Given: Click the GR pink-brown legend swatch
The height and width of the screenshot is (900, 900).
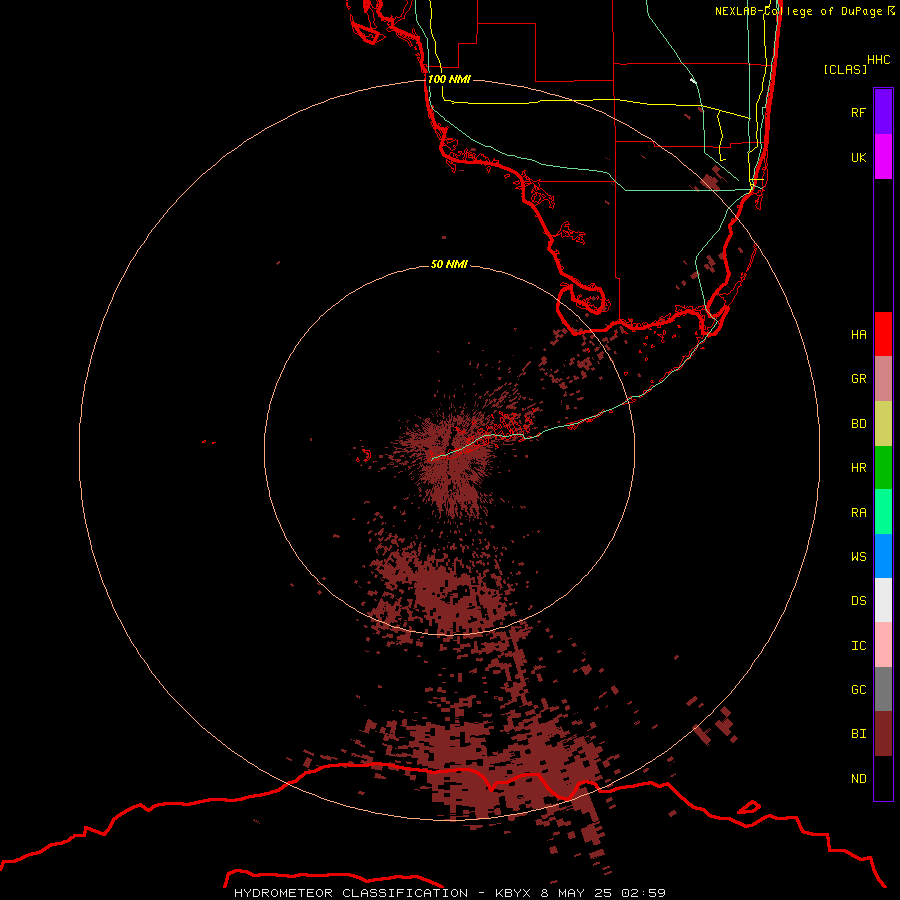Looking at the screenshot, I should (883, 379).
